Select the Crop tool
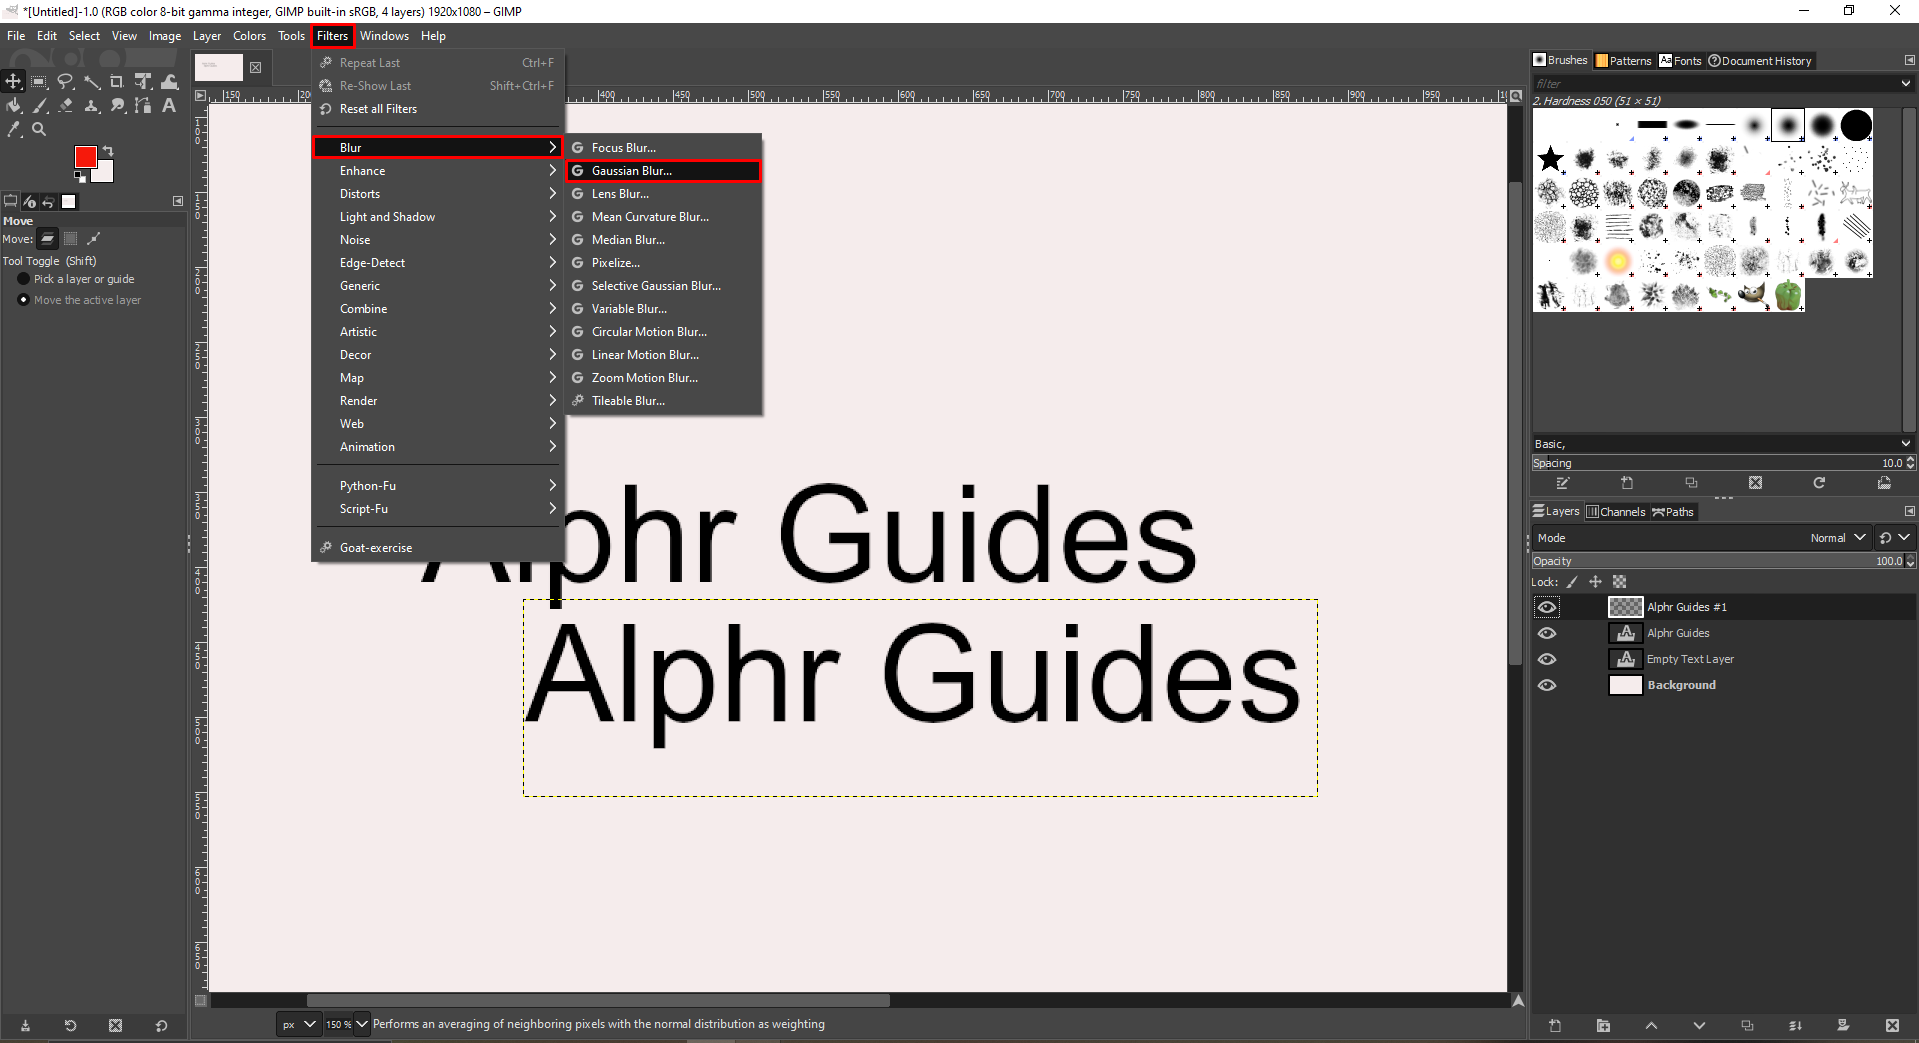This screenshot has height=1043, width=1919. click(x=117, y=82)
